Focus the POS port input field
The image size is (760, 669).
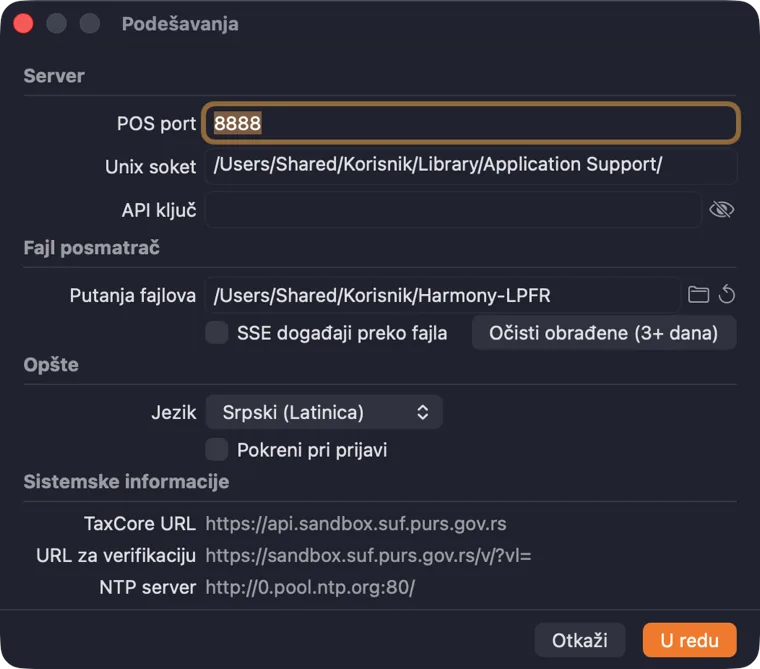click(x=471, y=123)
